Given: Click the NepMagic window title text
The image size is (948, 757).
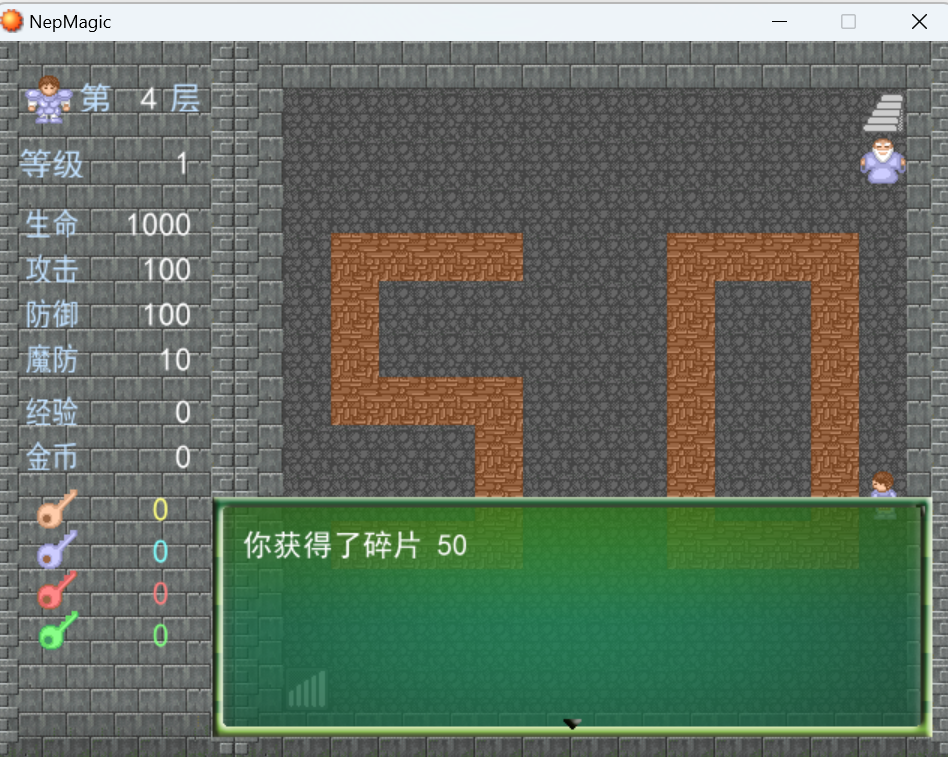Looking at the screenshot, I should 70,22.
